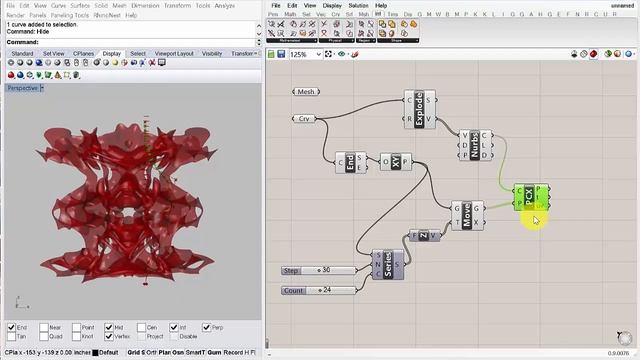Screen dimensions: 640x360
Task: Click the Zoom Extents icon beside the 125% box
Action: click(329, 54)
